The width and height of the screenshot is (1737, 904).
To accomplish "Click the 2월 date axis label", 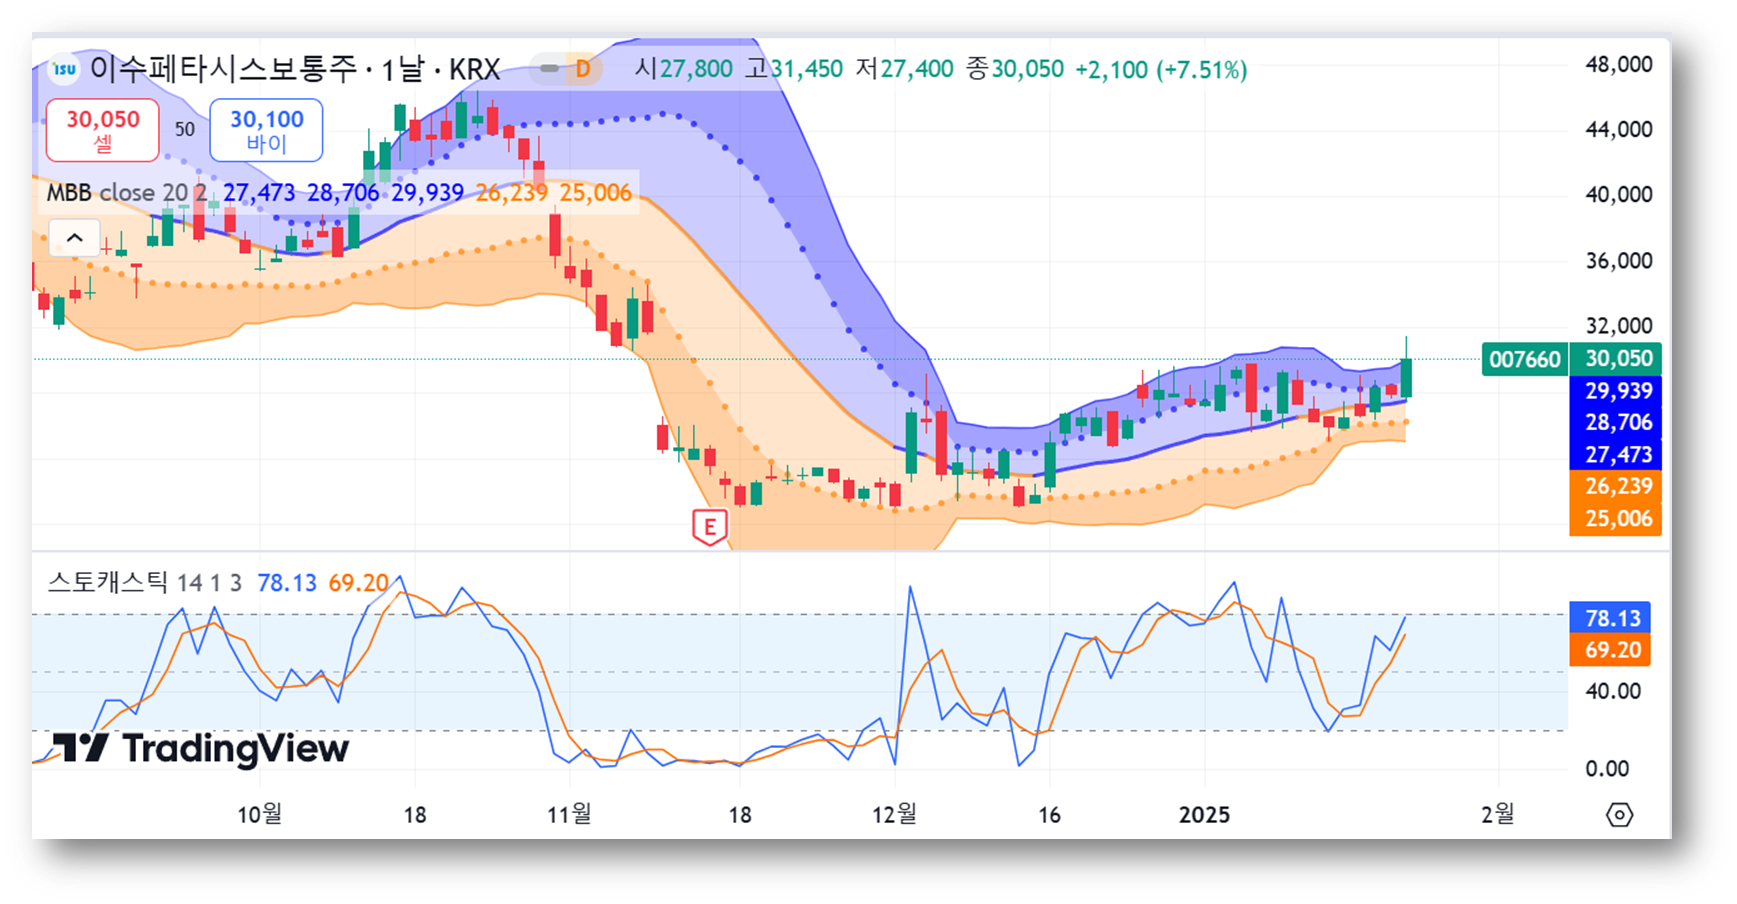I will [x=1497, y=814].
